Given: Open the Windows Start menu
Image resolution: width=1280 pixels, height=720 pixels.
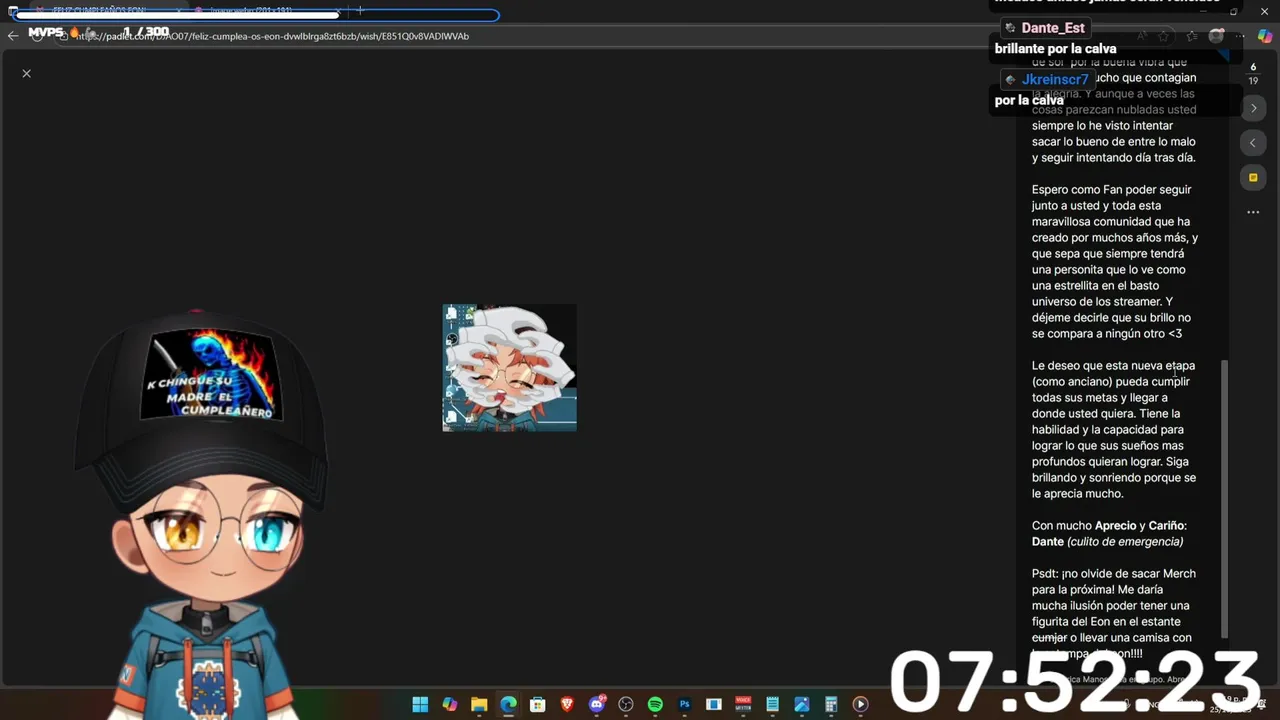Looking at the screenshot, I should tap(420, 705).
